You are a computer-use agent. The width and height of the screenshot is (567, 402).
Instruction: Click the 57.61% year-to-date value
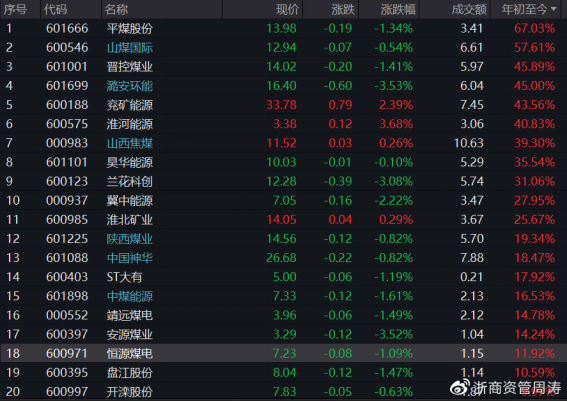point(534,48)
